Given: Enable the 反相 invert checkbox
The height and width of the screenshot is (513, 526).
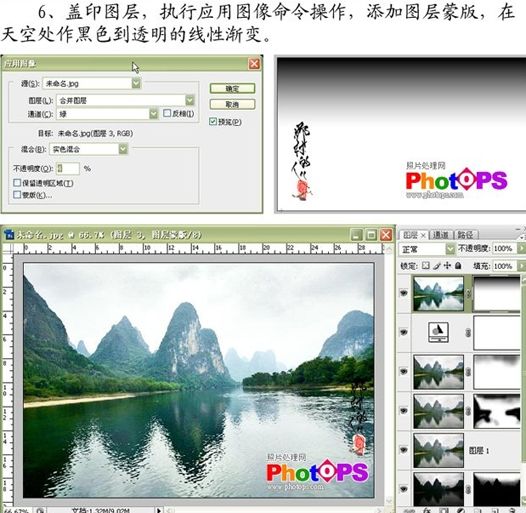Looking at the screenshot, I should pyautogui.click(x=167, y=113).
